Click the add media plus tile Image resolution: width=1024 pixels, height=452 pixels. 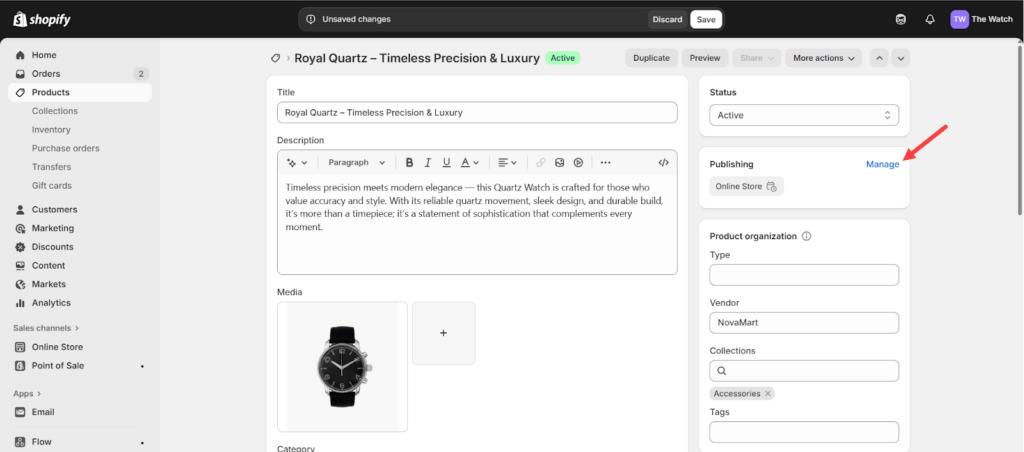444,333
